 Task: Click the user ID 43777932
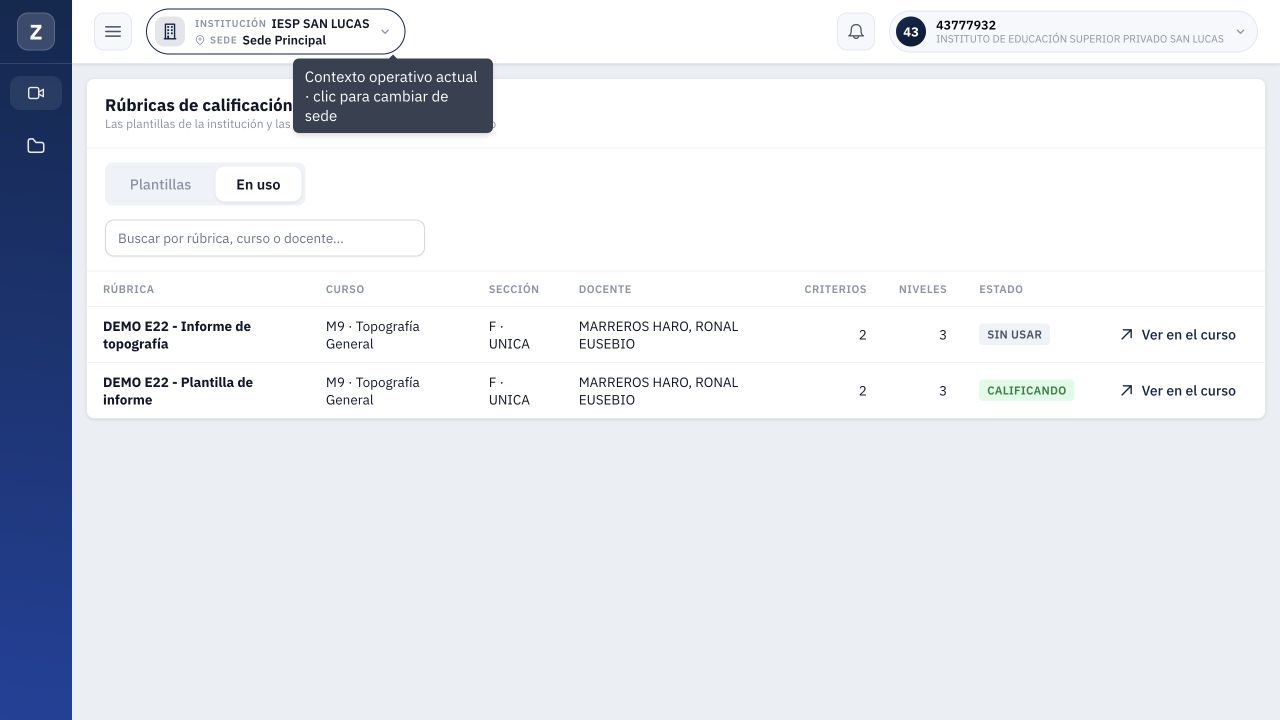966,25
